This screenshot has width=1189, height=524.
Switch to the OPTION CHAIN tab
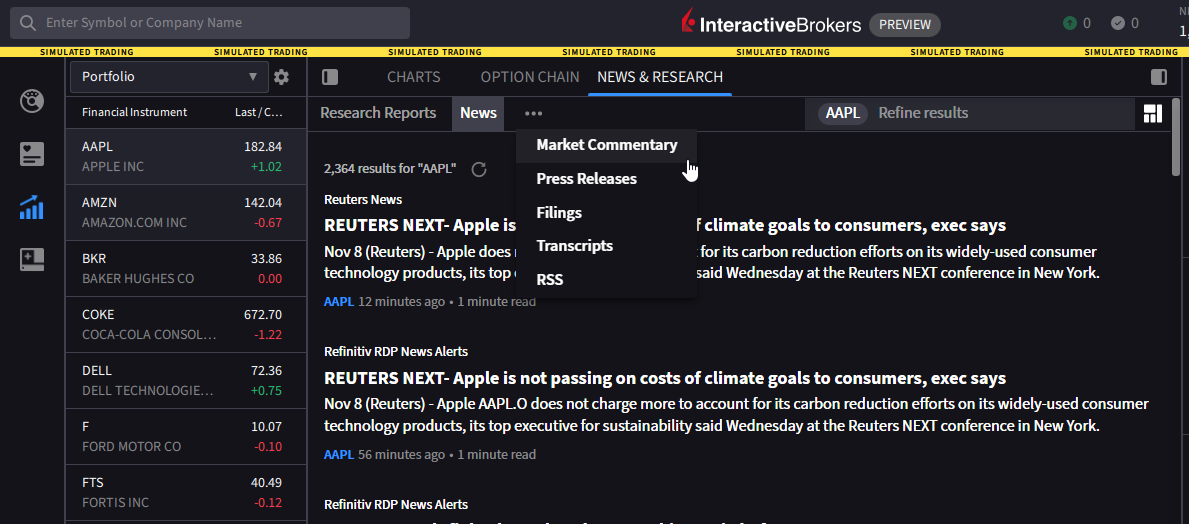(x=530, y=77)
